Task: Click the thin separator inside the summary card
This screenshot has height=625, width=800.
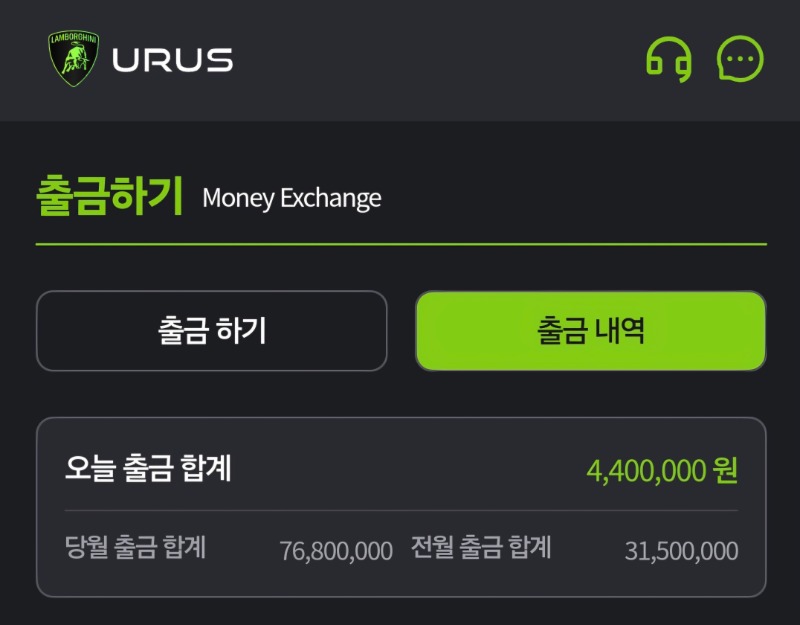Action: pos(401,510)
